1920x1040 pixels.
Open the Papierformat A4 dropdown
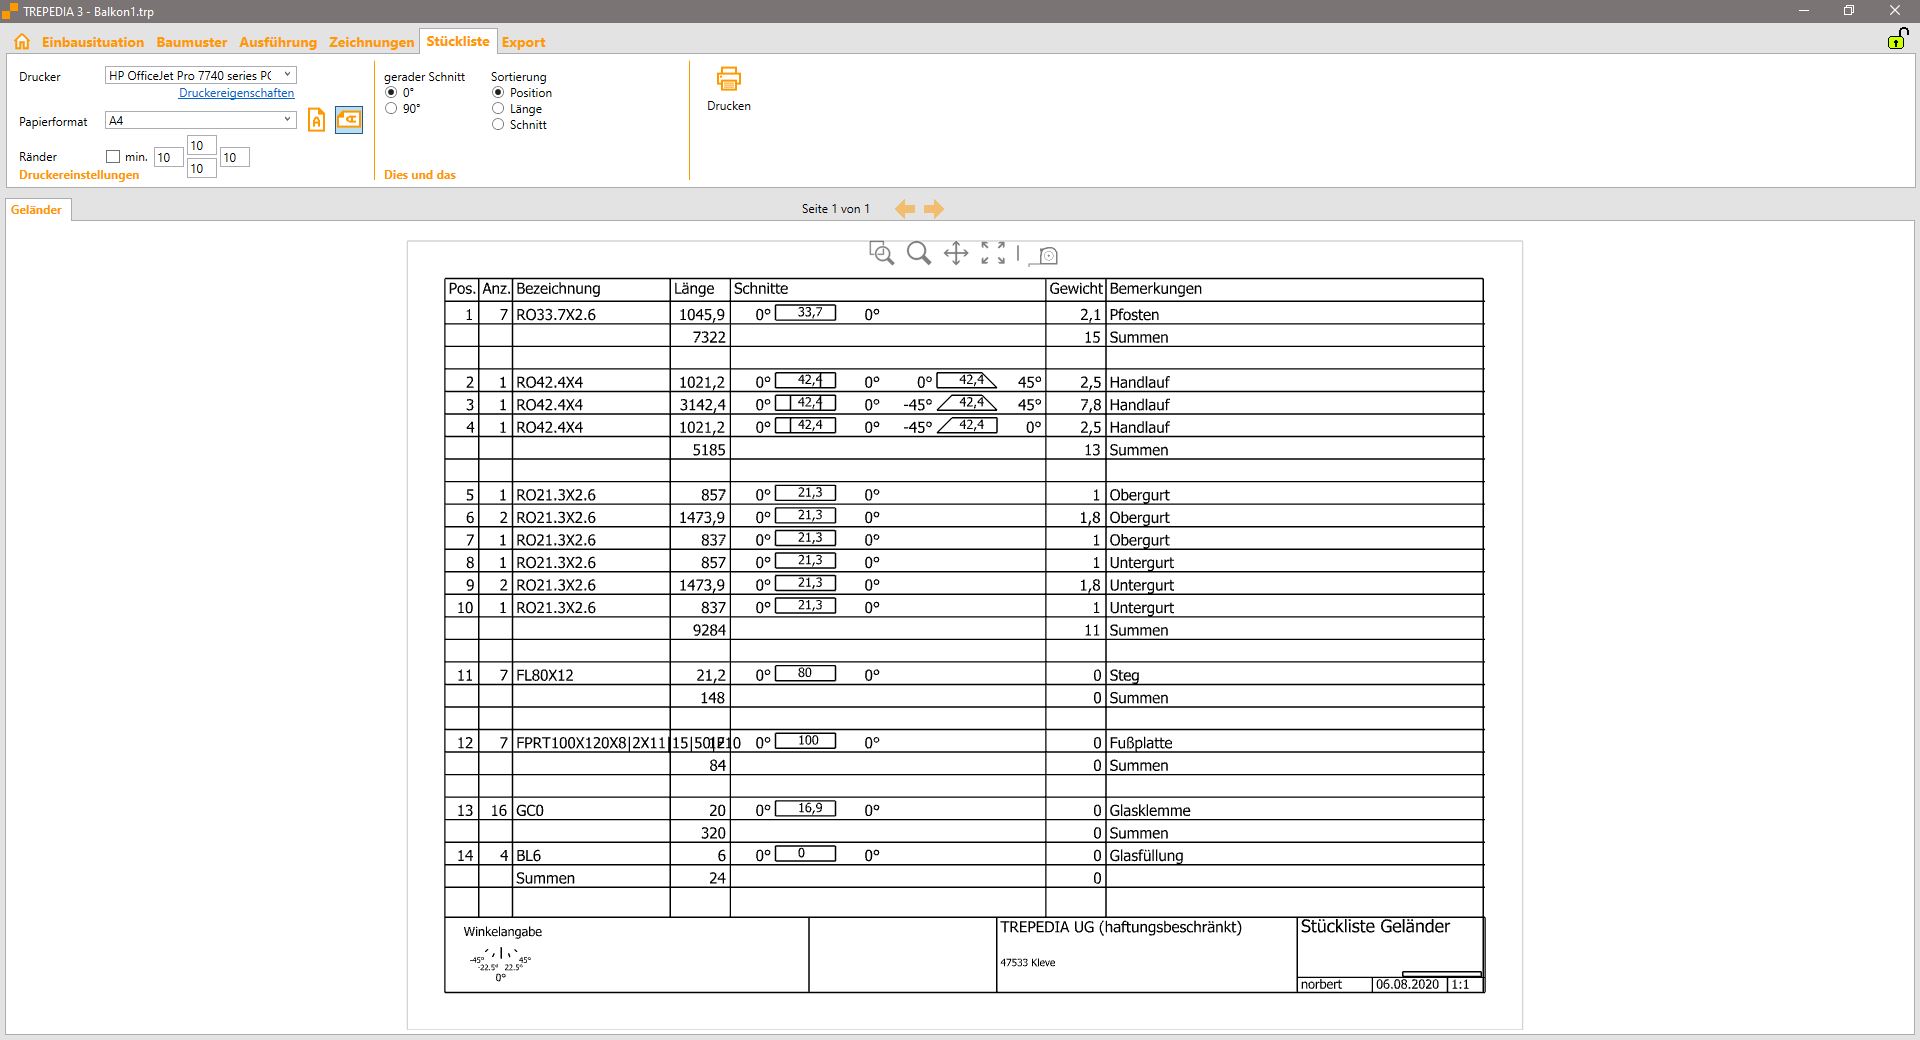click(287, 120)
